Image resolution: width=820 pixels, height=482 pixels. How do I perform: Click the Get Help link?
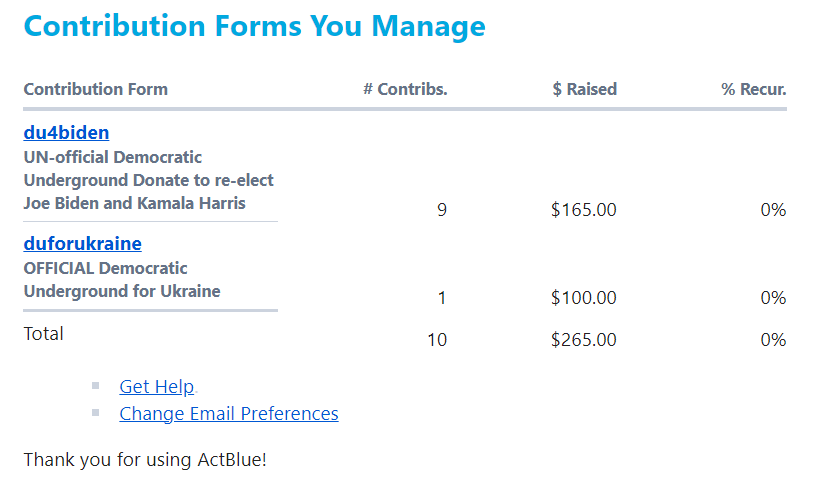(x=156, y=386)
